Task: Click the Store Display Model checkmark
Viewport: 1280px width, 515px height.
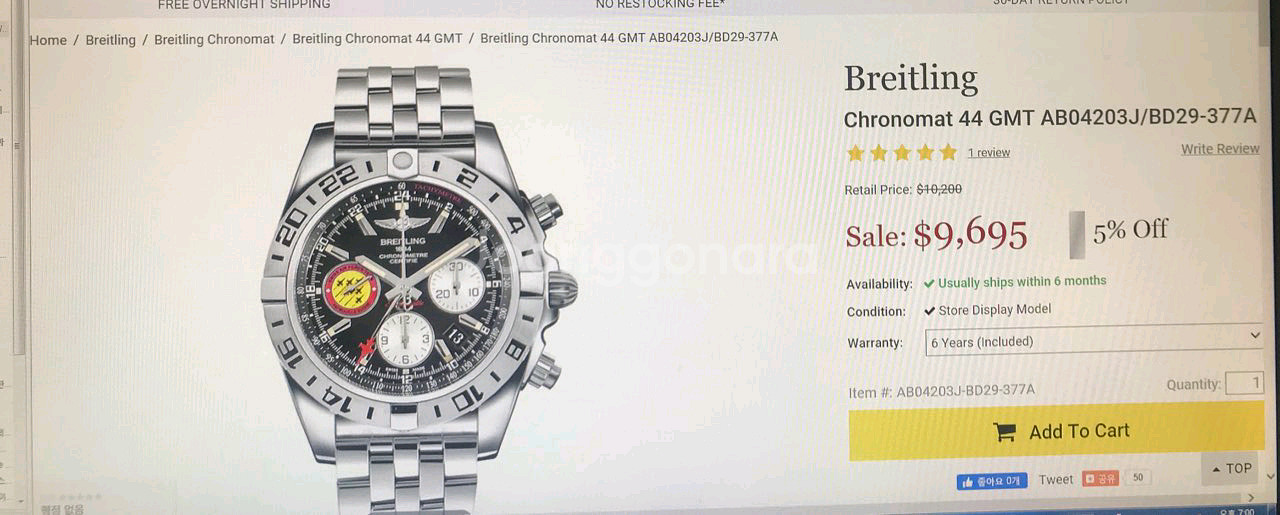Action: [x=930, y=311]
